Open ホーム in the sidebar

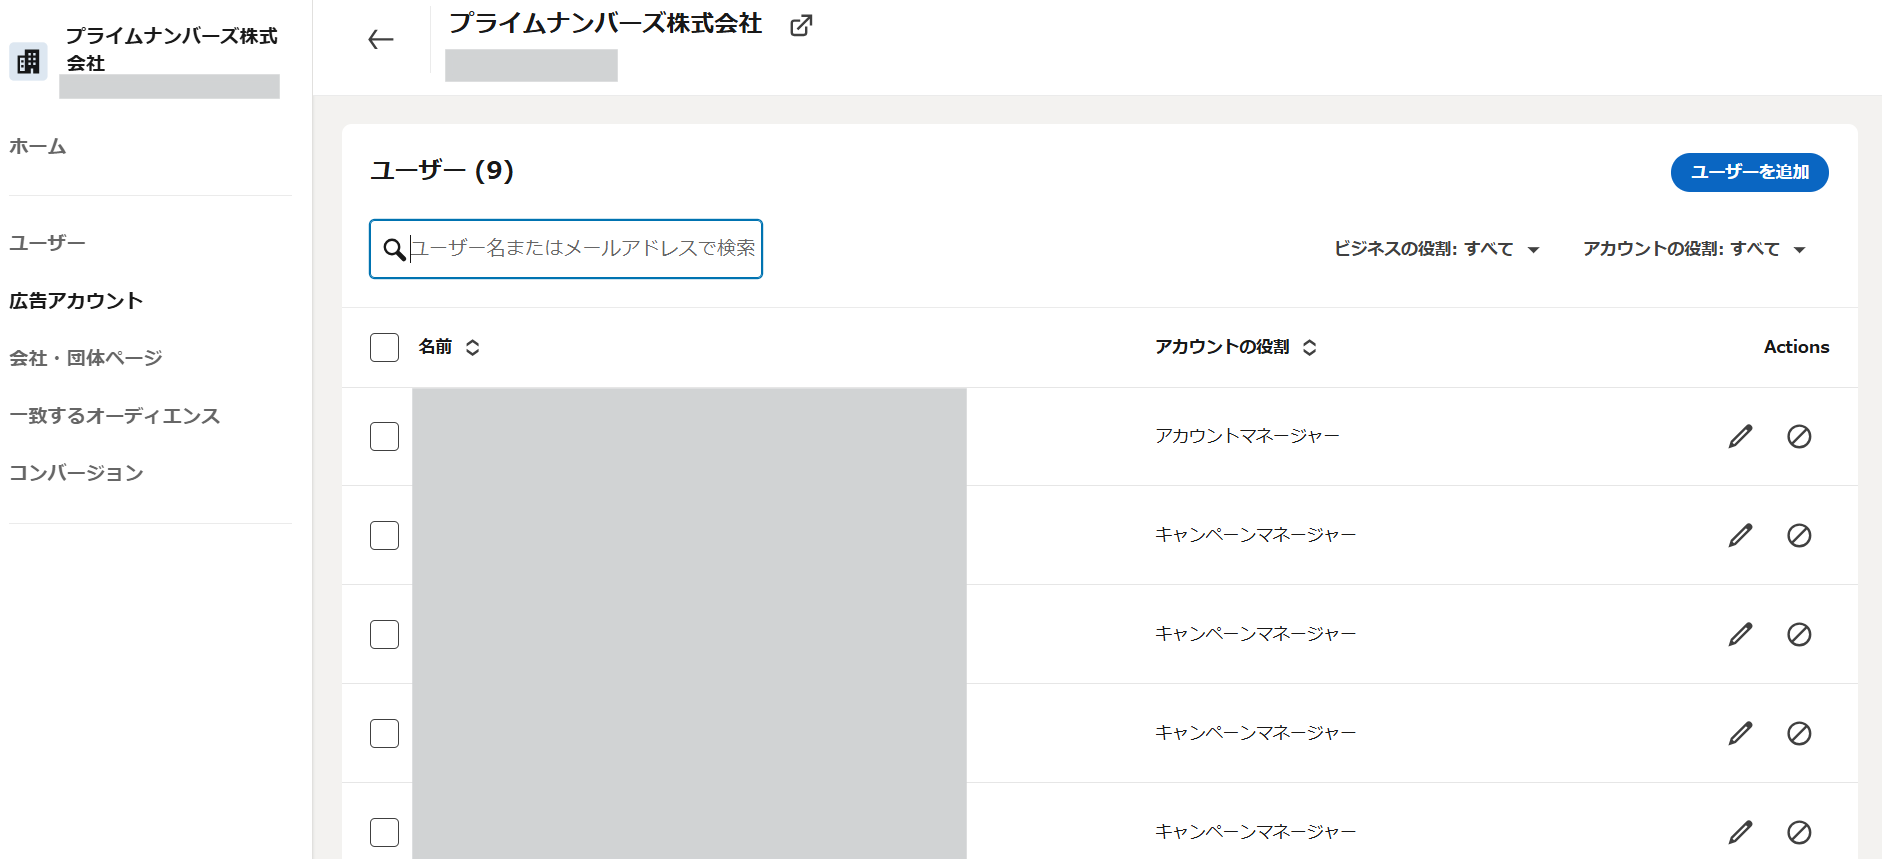[38, 146]
